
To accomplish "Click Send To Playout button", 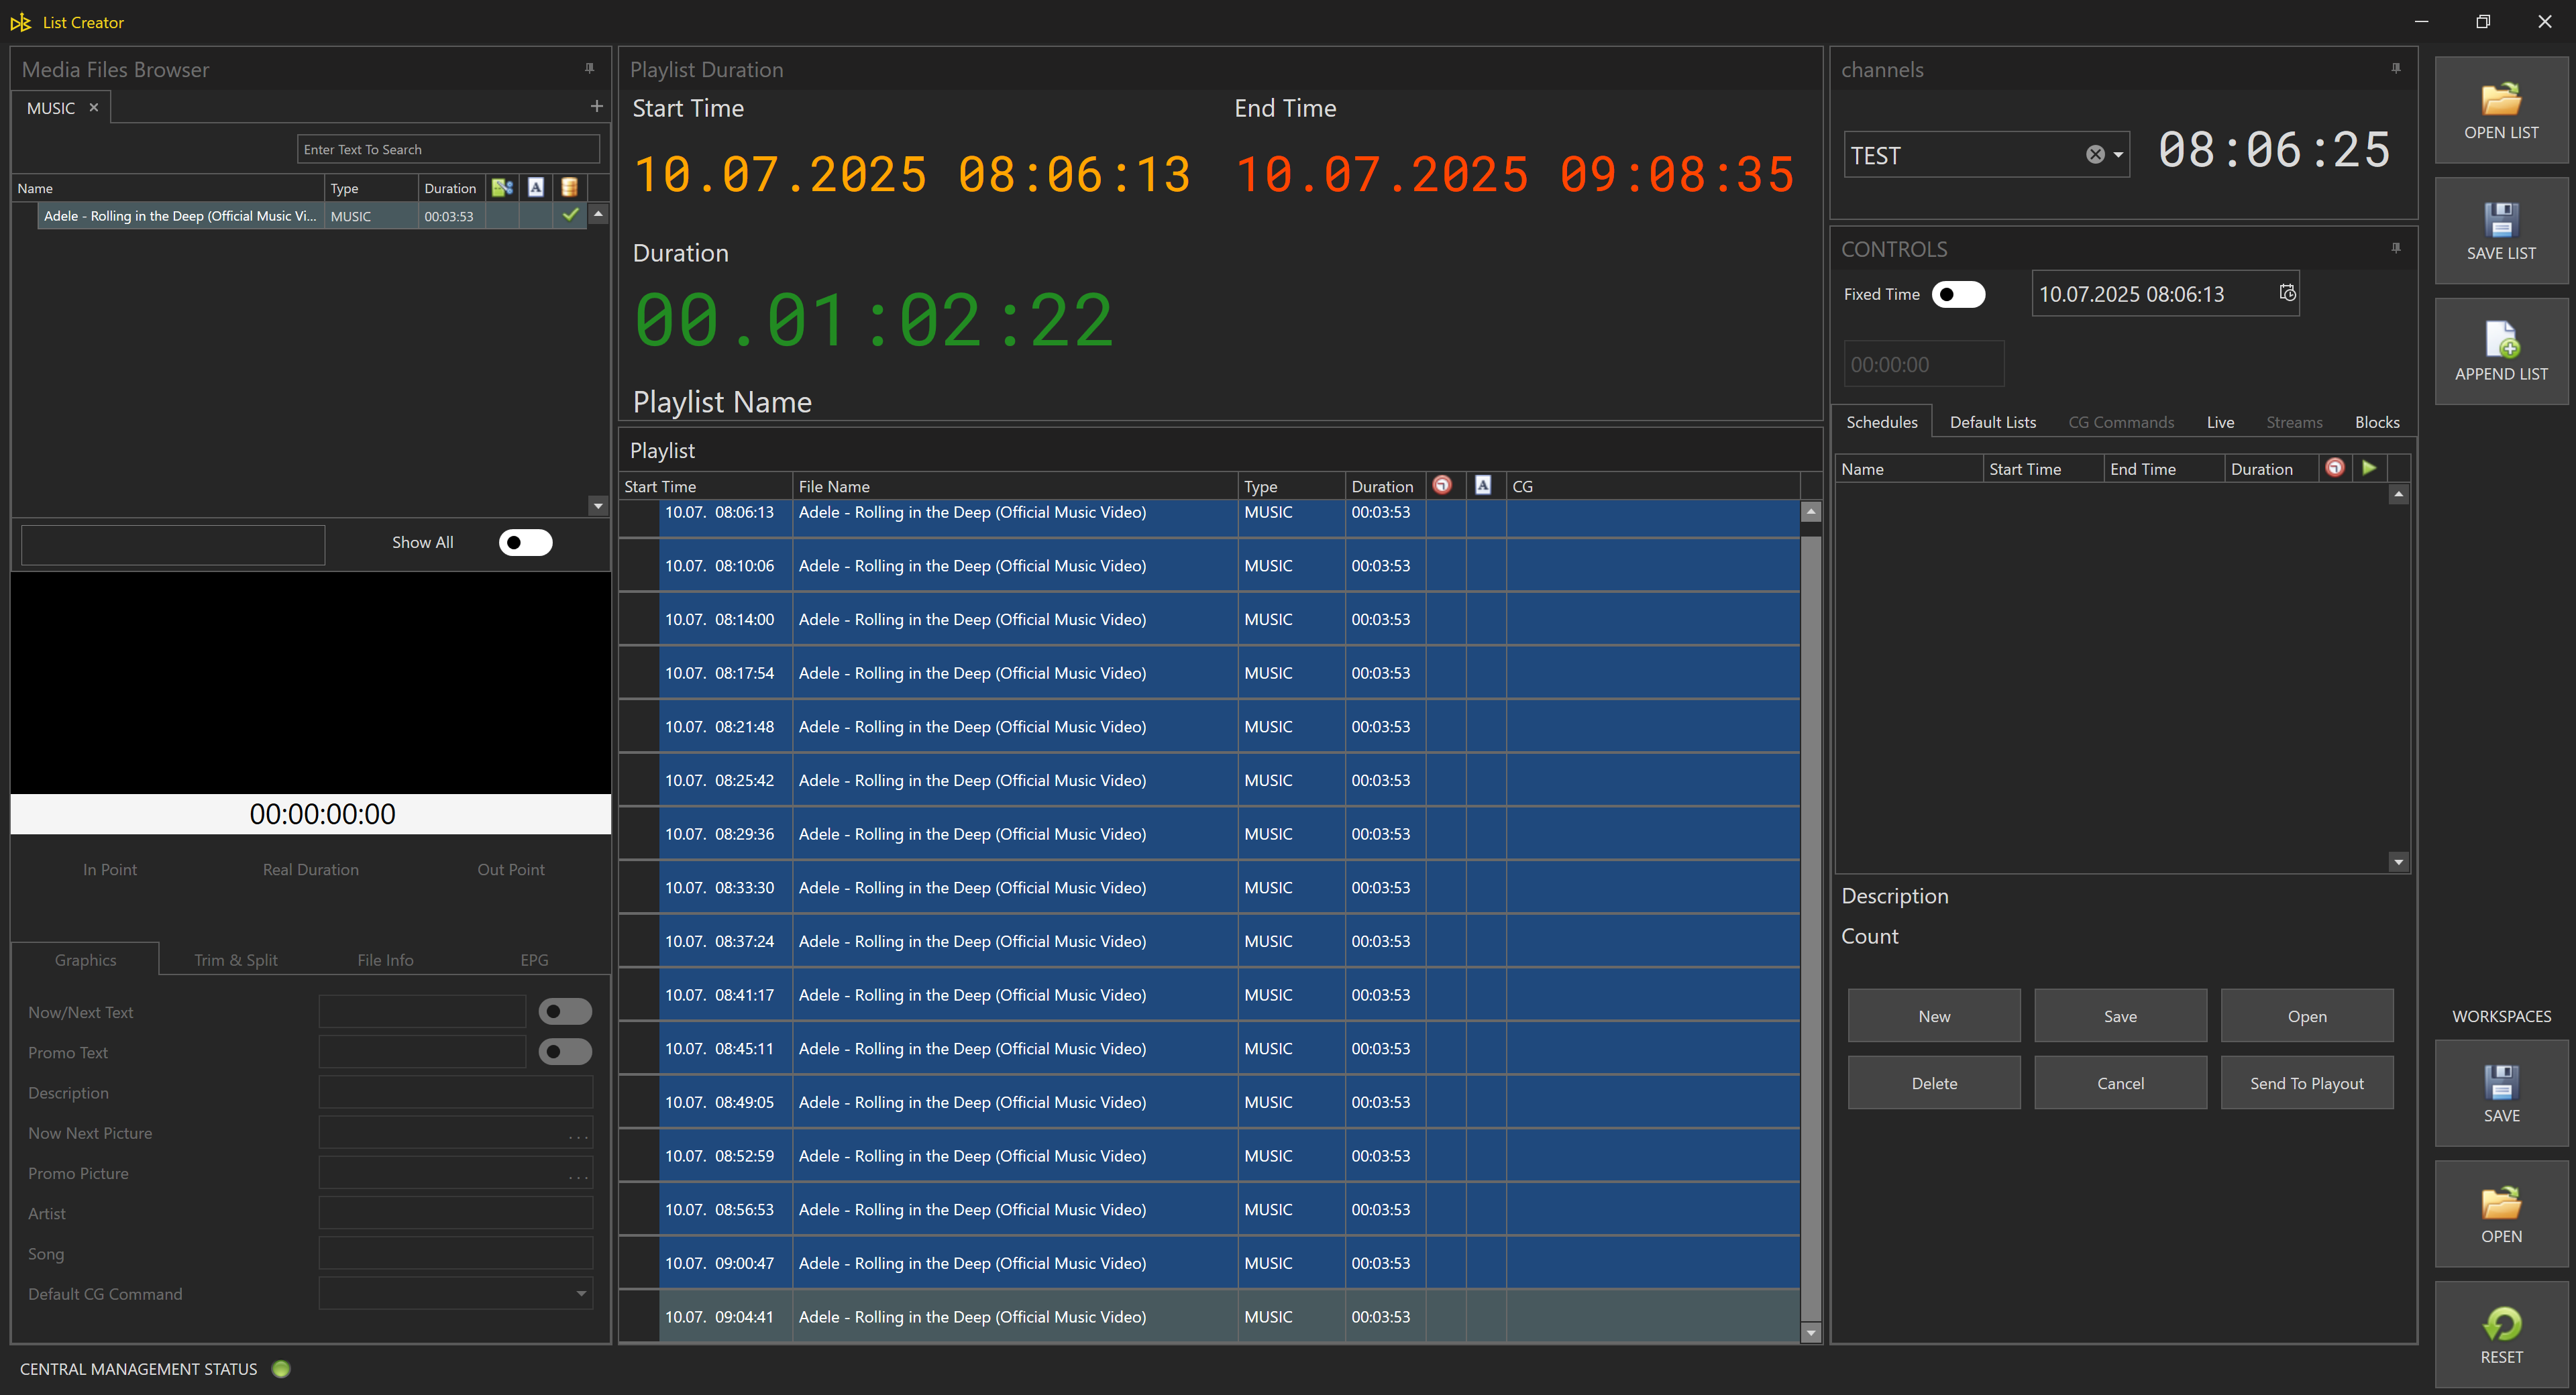I will 2307,1083.
